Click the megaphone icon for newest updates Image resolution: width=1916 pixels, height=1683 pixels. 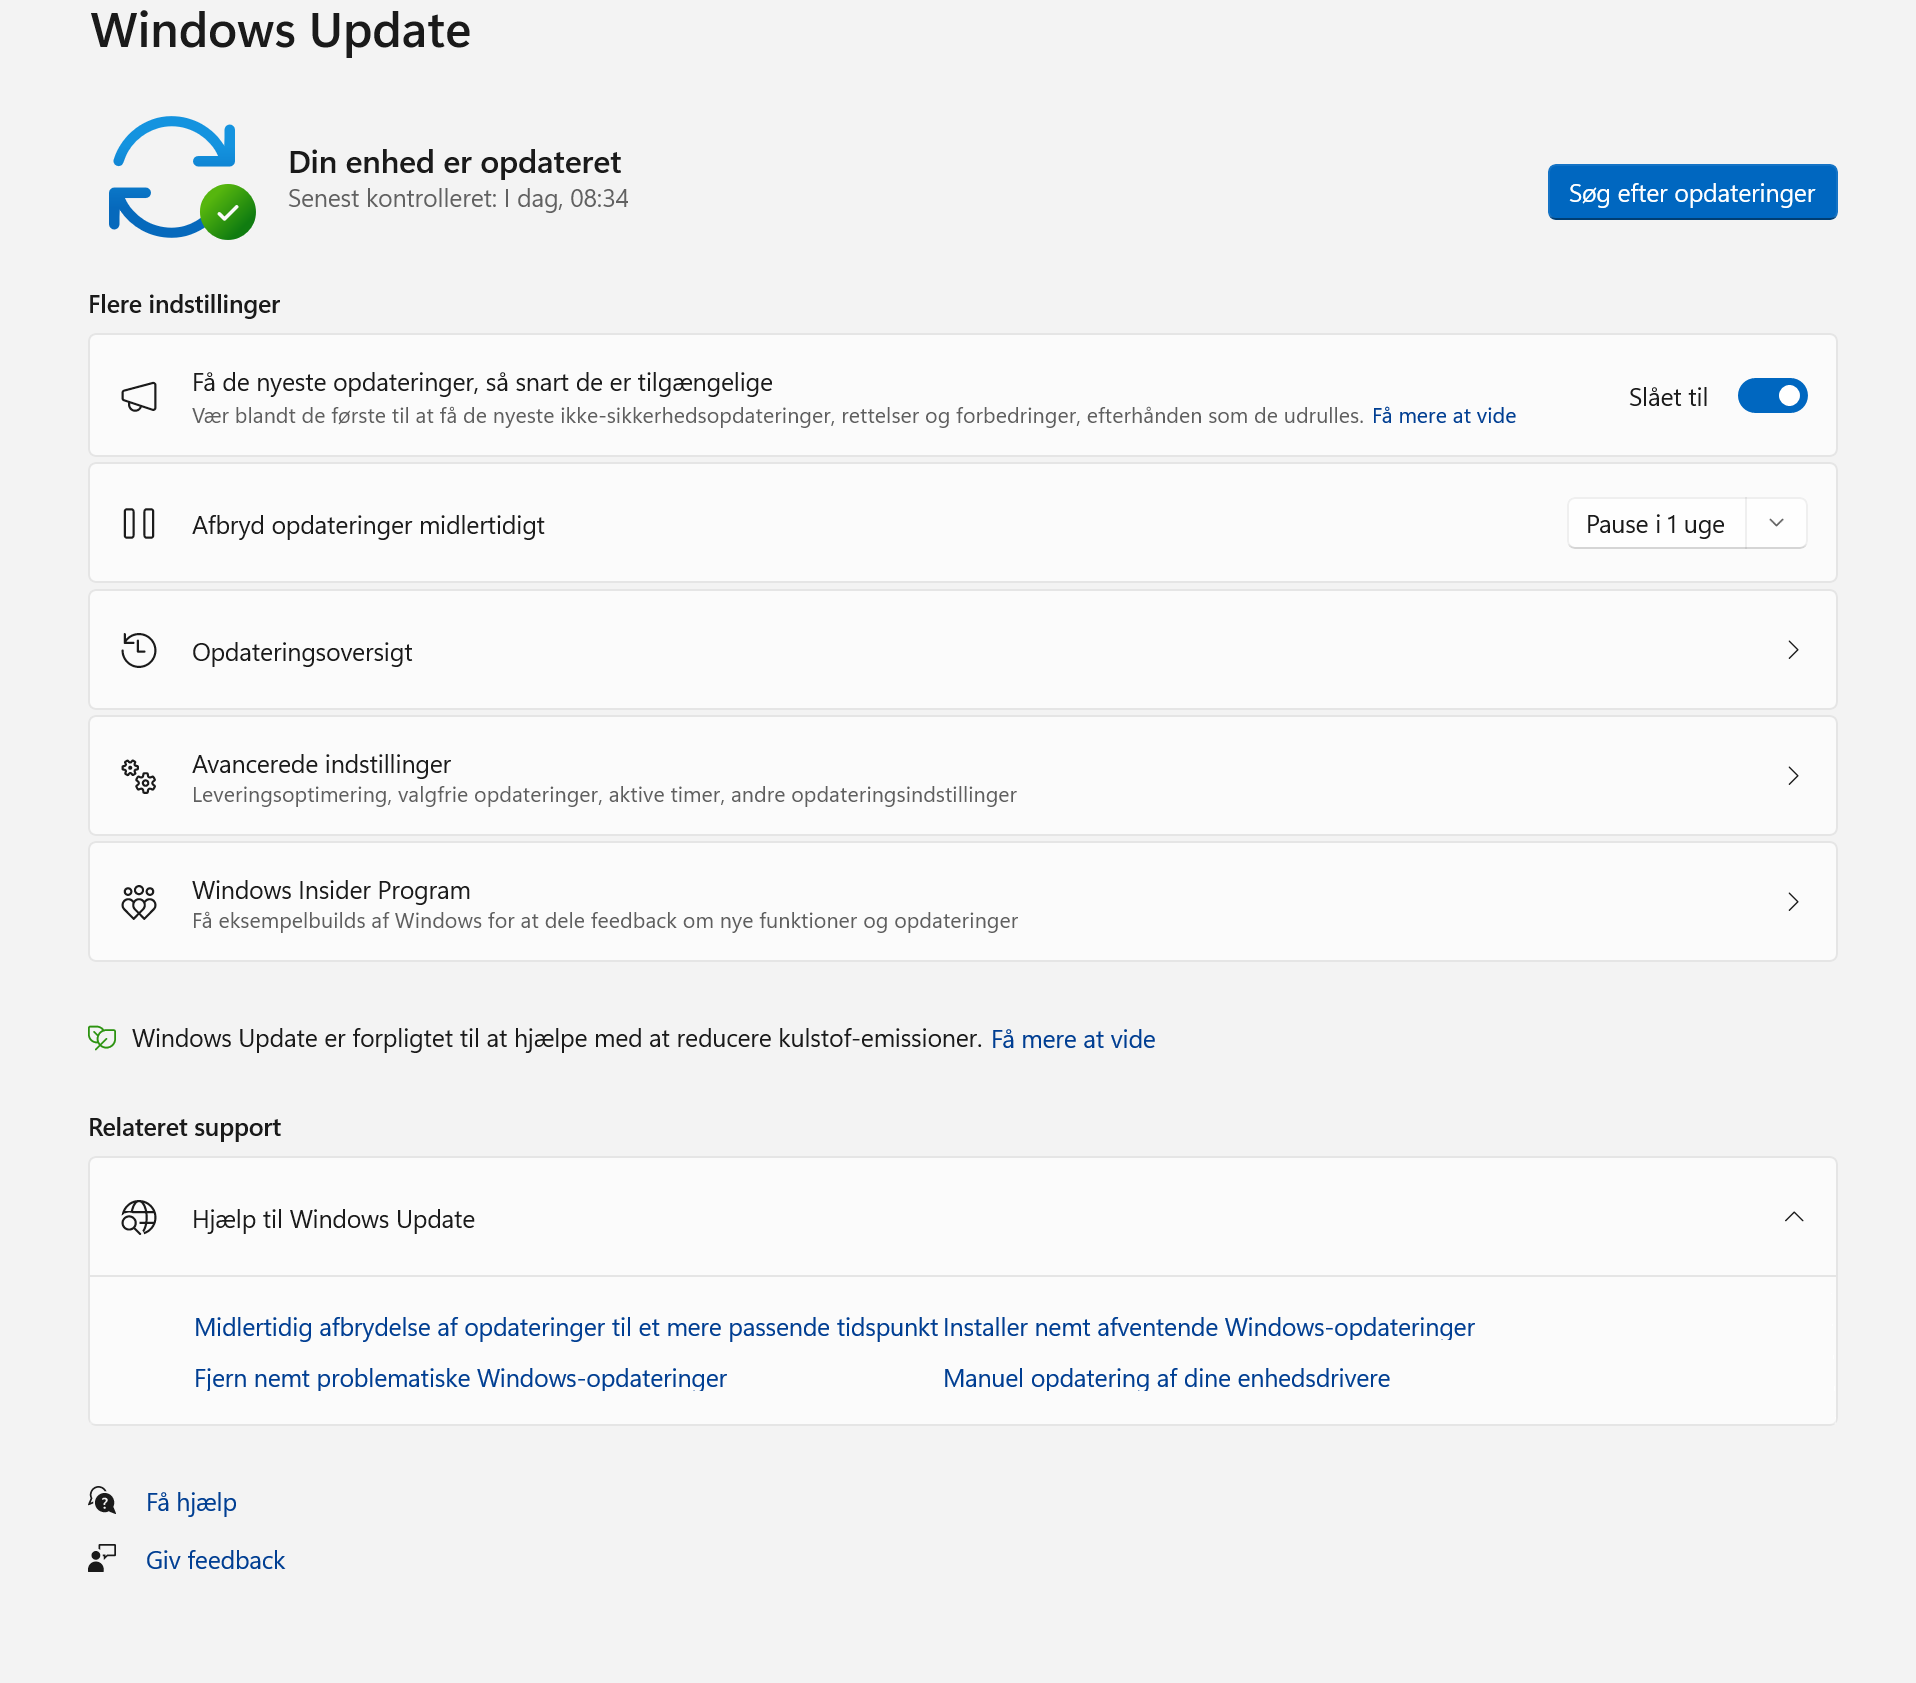pyautogui.click(x=139, y=397)
